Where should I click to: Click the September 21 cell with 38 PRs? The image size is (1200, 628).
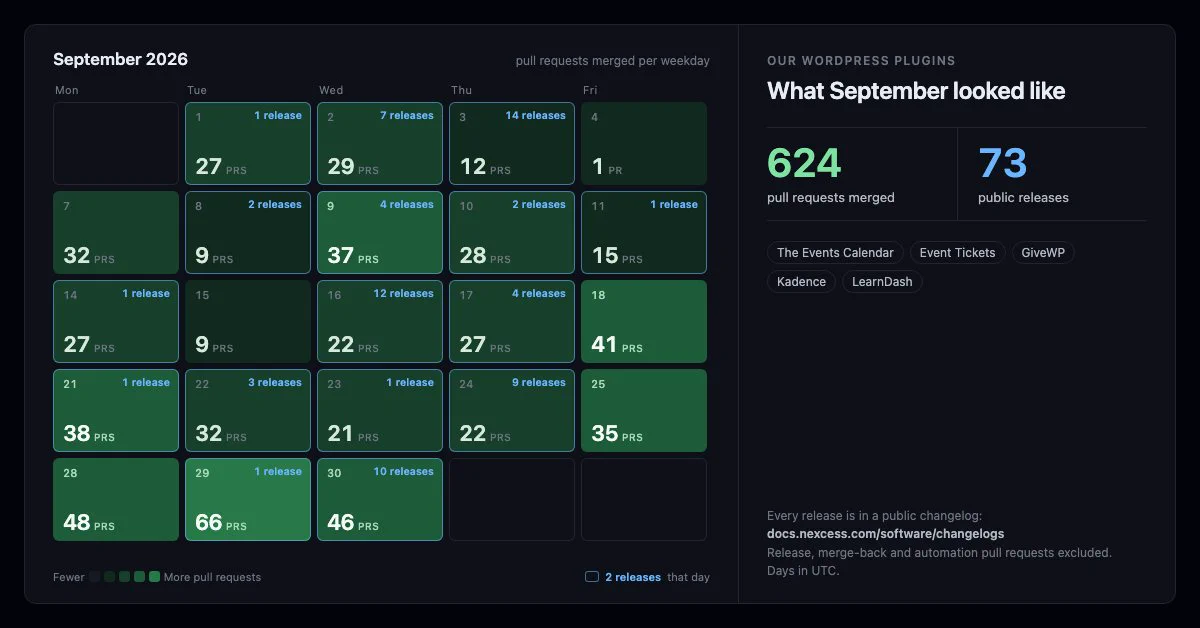(116, 411)
